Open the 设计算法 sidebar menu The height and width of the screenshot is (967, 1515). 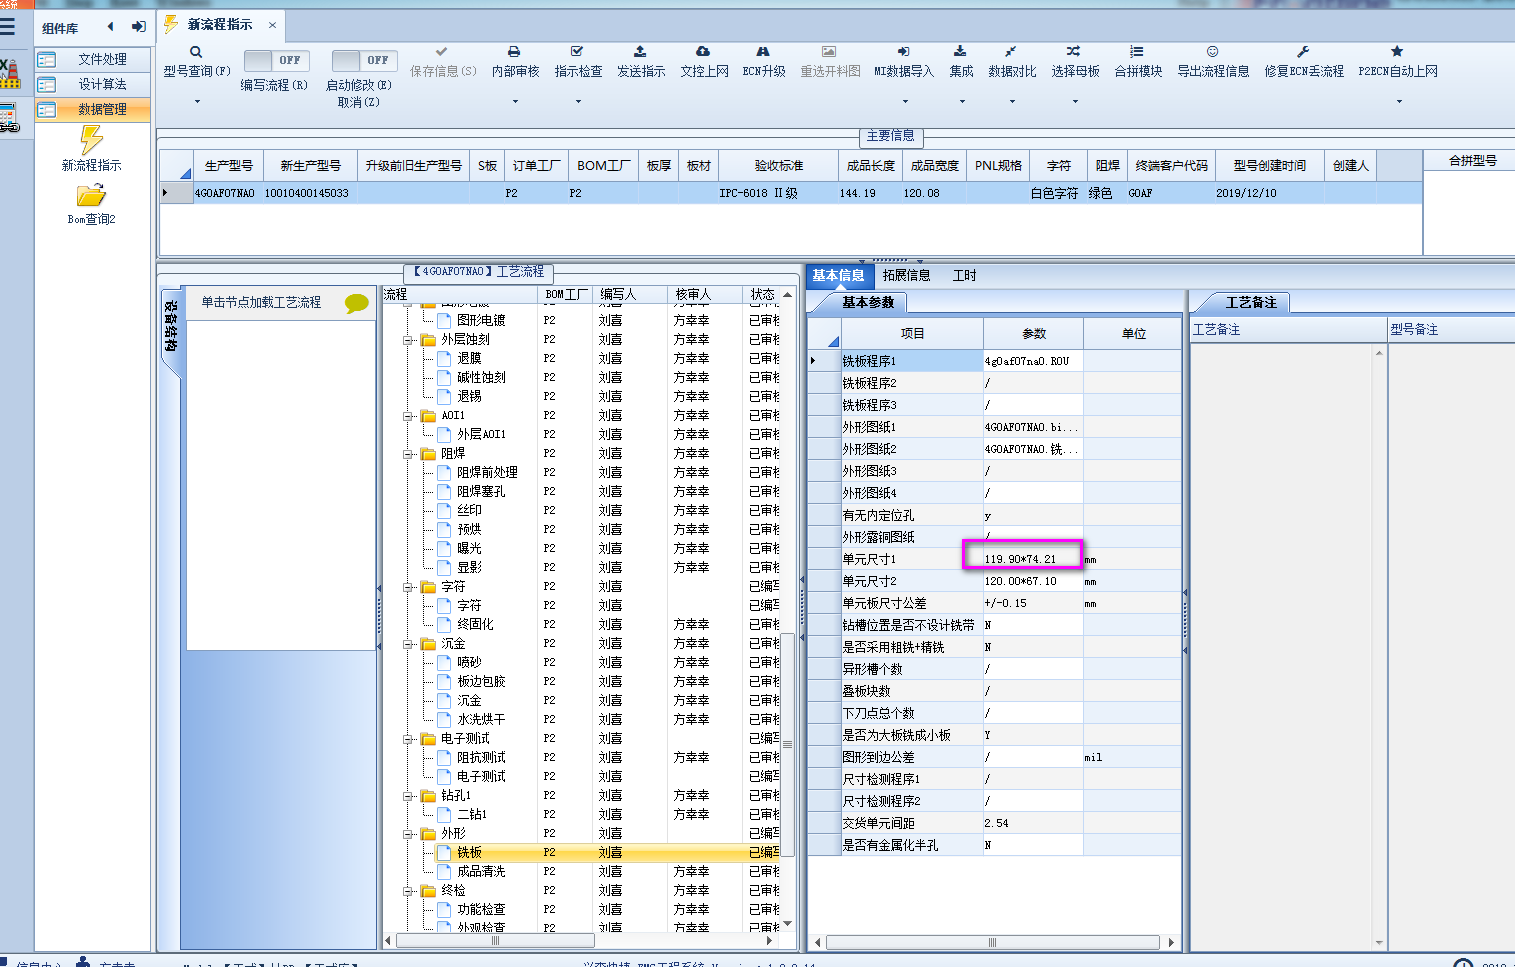click(x=93, y=85)
